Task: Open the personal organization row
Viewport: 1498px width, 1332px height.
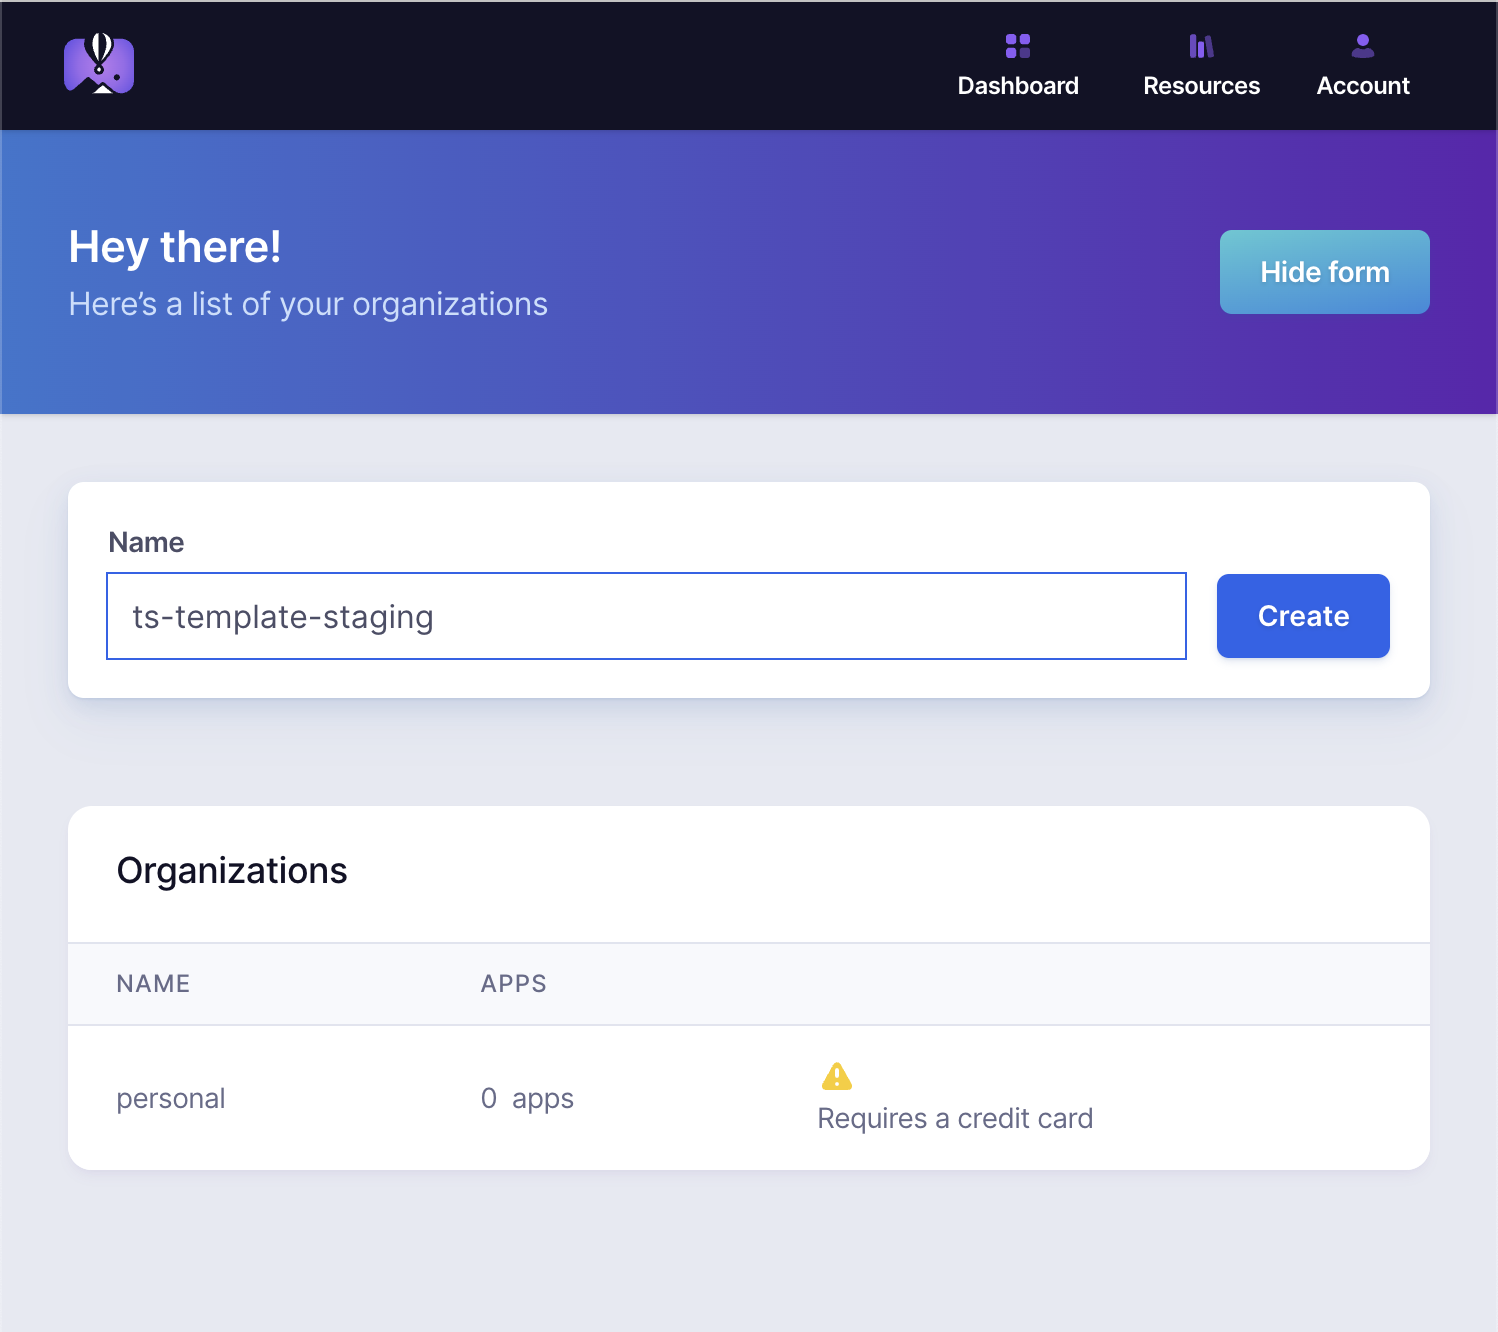Action: point(749,1098)
